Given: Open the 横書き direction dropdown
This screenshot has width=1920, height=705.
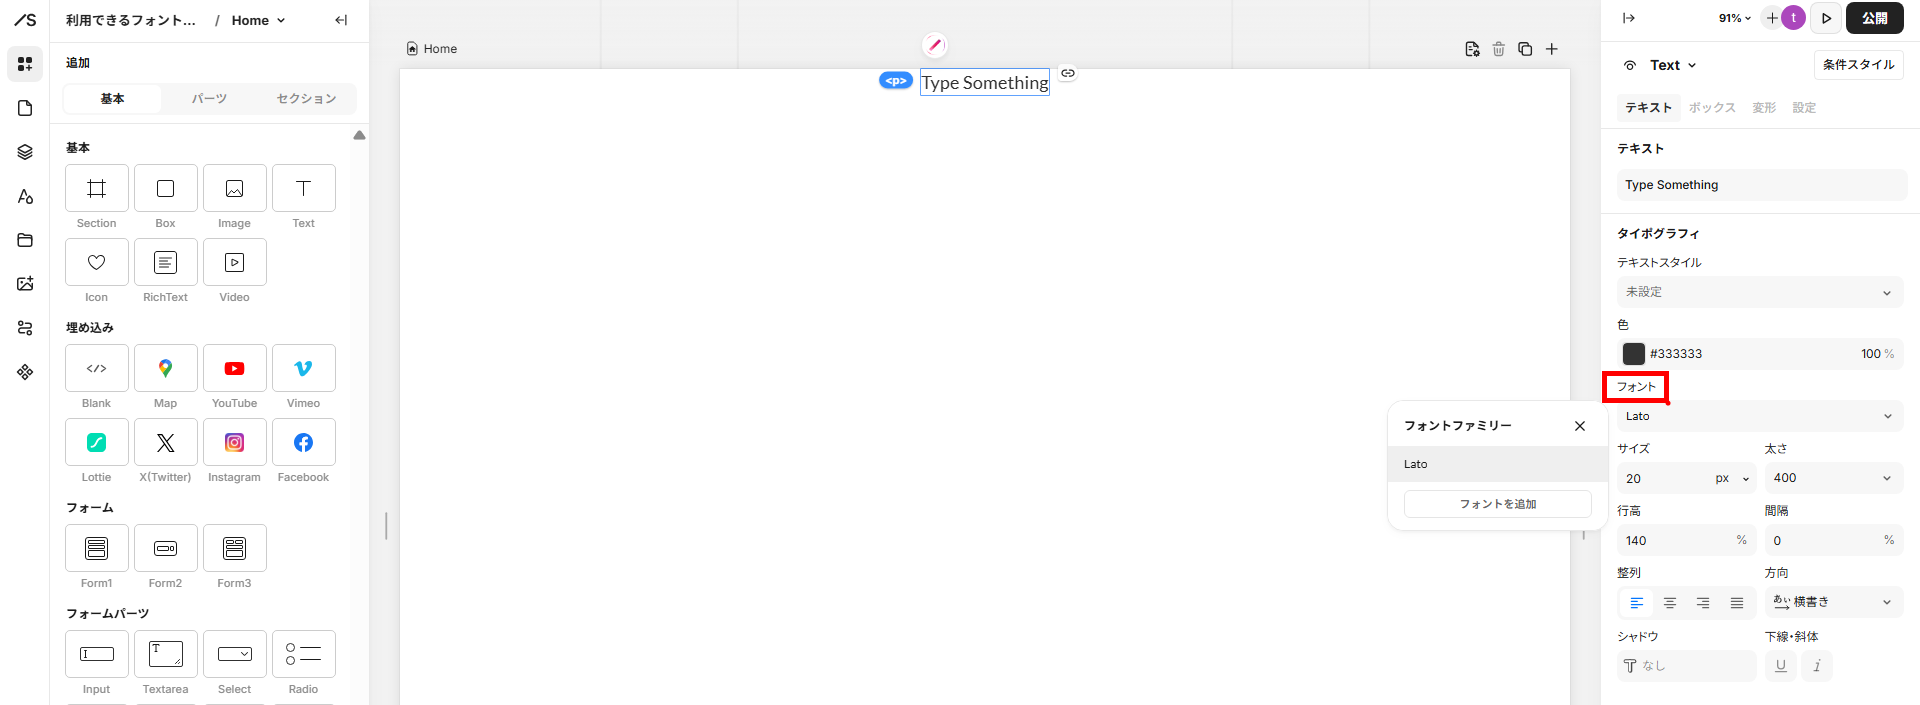Looking at the screenshot, I should tap(1833, 602).
